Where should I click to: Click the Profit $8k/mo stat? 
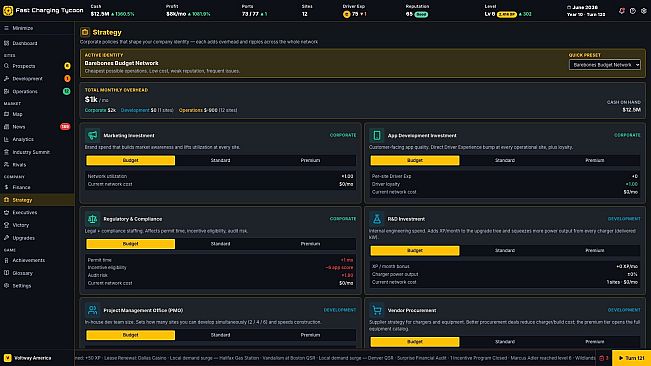(x=188, y=11)
